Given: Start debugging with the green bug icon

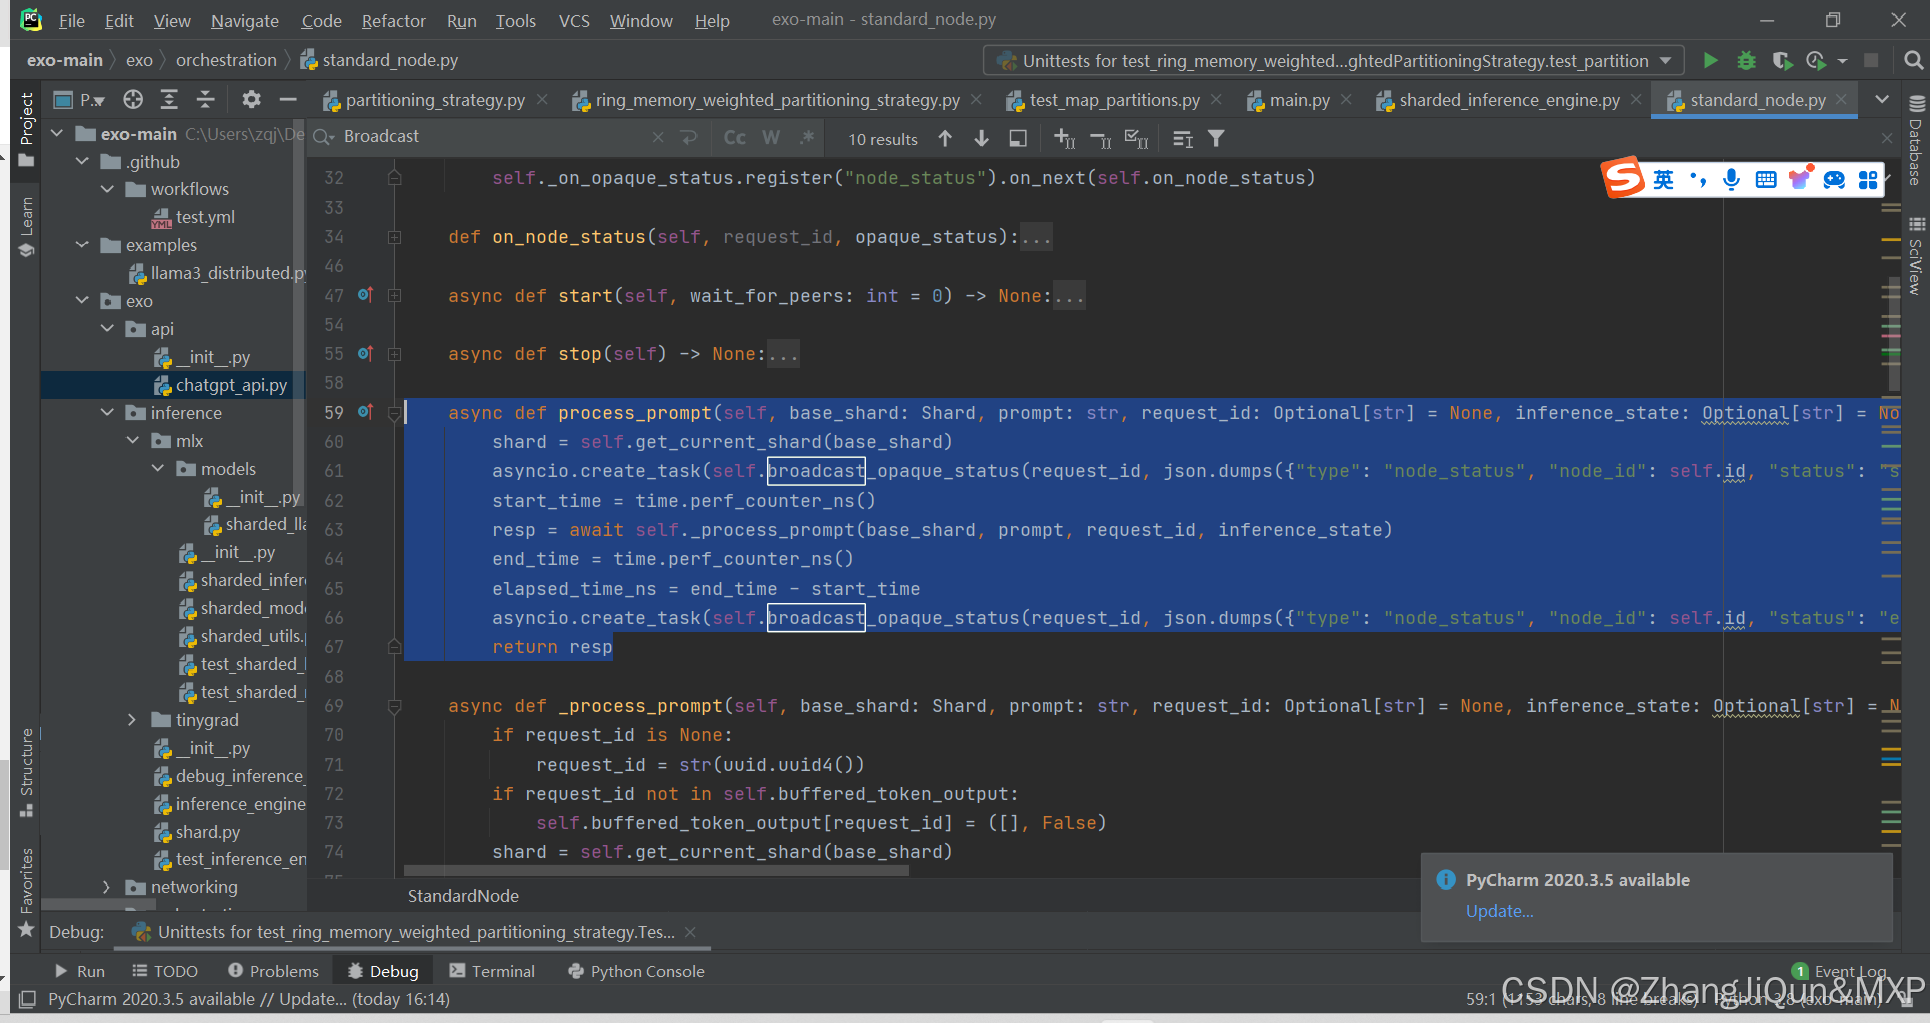Looking at the screenshot, I should 1746,61.
